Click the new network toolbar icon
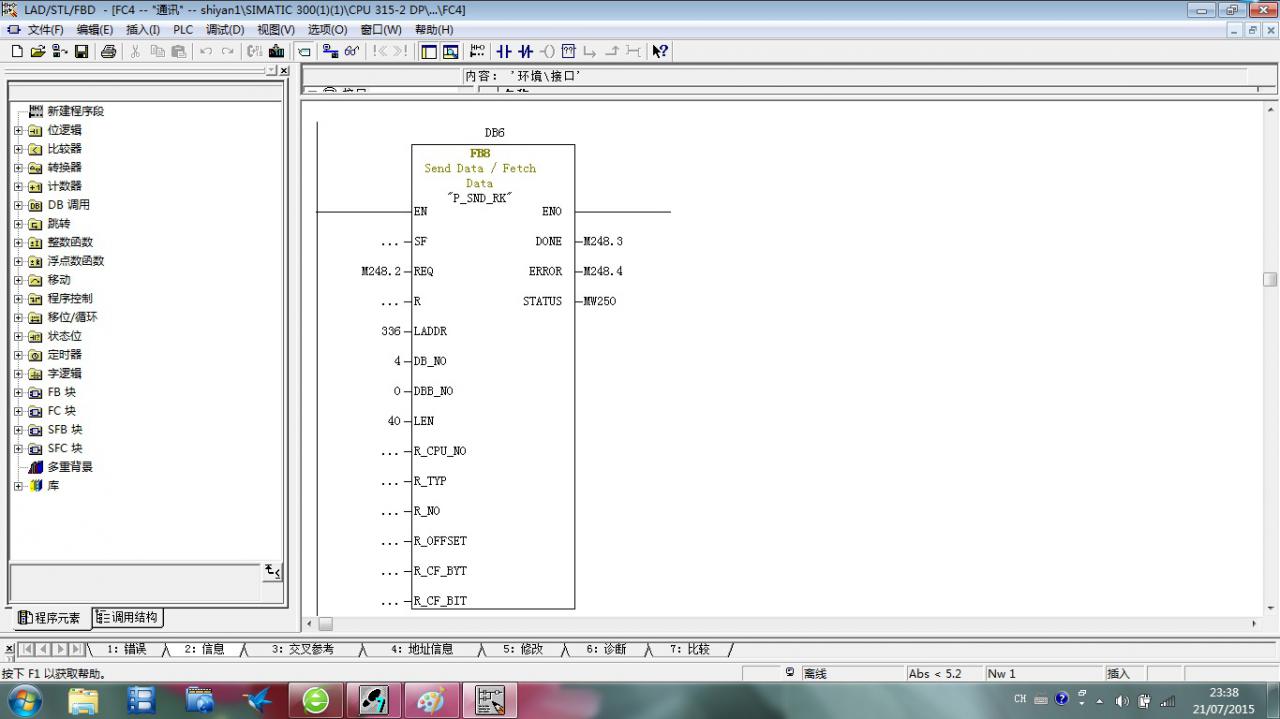This screenshot has height=719, width=1280. (477, 51)
